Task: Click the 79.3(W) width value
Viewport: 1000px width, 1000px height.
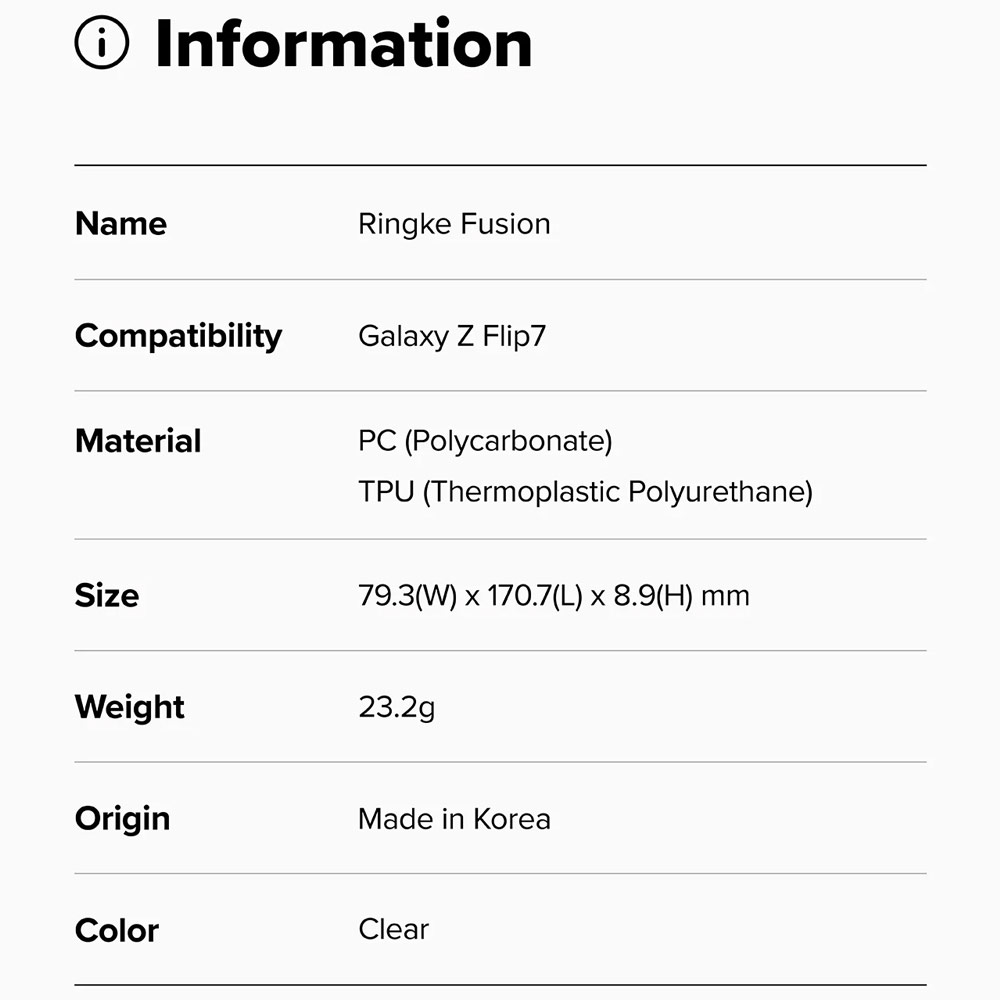Action: pyautogui.click(x=407, y=597)
